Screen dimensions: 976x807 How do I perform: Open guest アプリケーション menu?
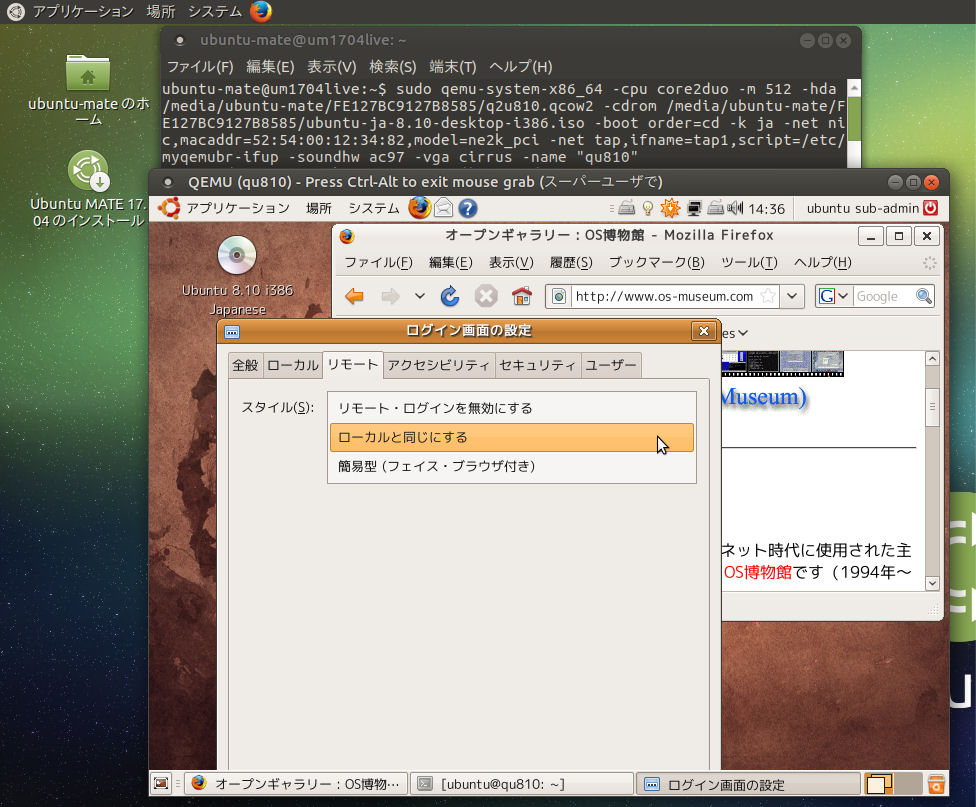click(x=238, y=208)
